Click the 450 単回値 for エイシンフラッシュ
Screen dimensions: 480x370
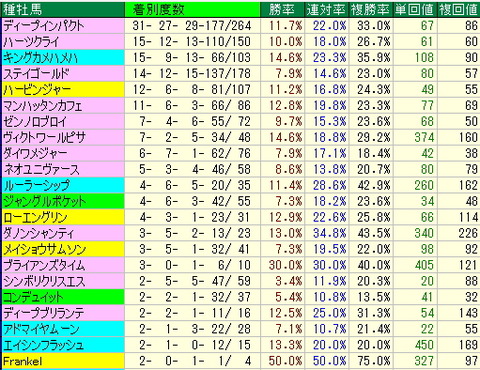[424, 345]
